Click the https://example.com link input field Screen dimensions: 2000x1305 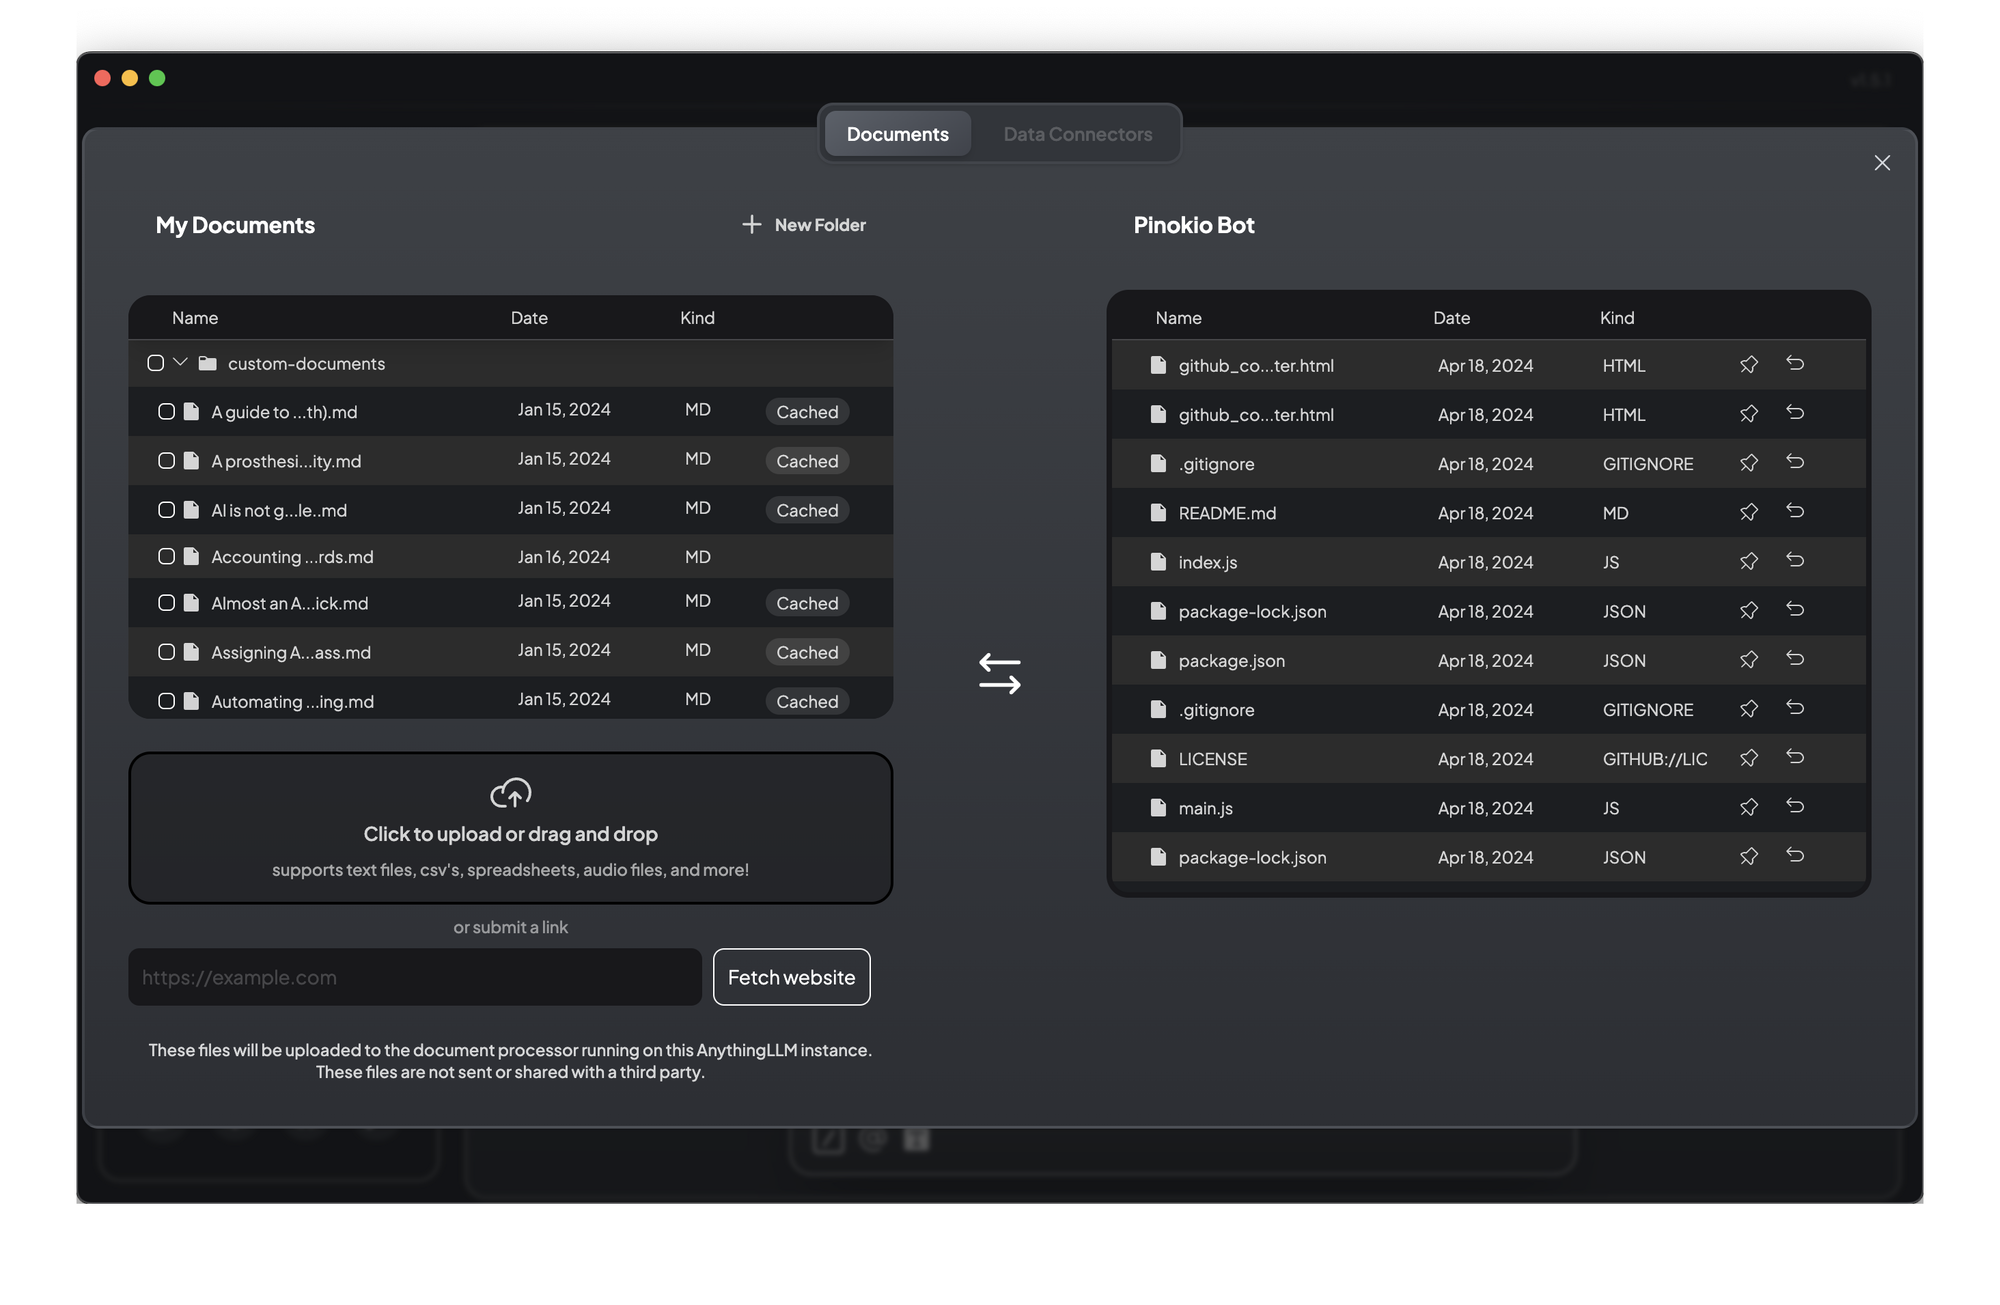[x=414, y=977]
